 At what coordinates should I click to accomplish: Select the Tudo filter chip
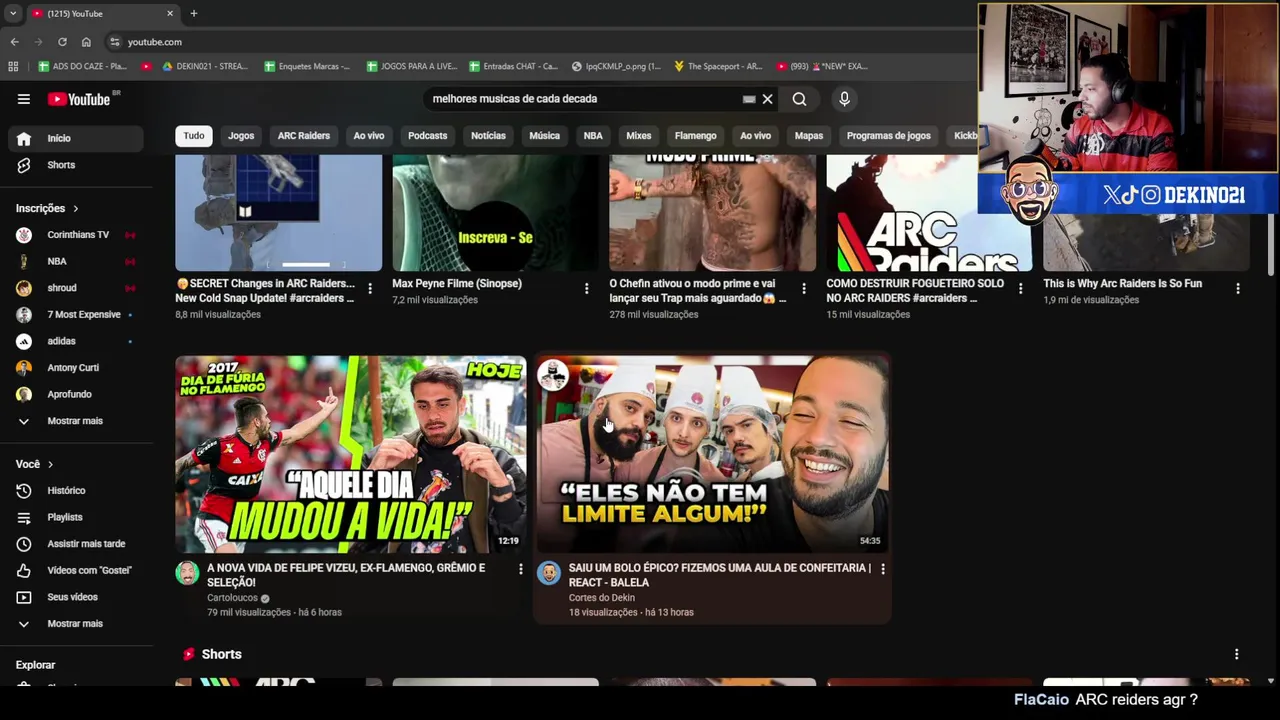[x=194, y=136]
